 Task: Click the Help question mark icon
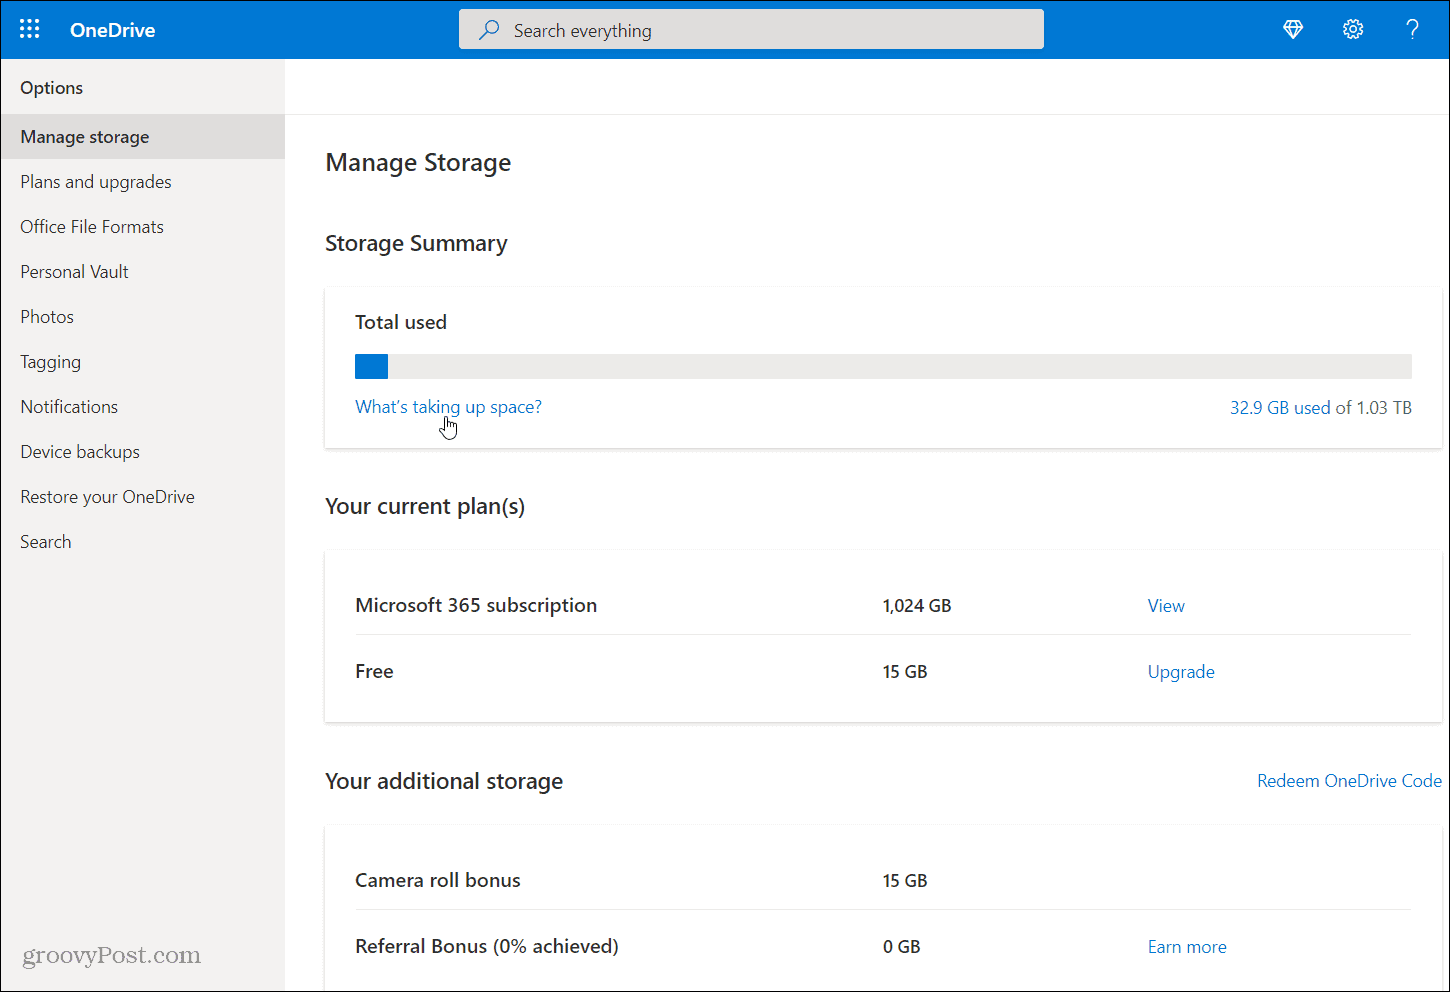(x=1412, y=30)
